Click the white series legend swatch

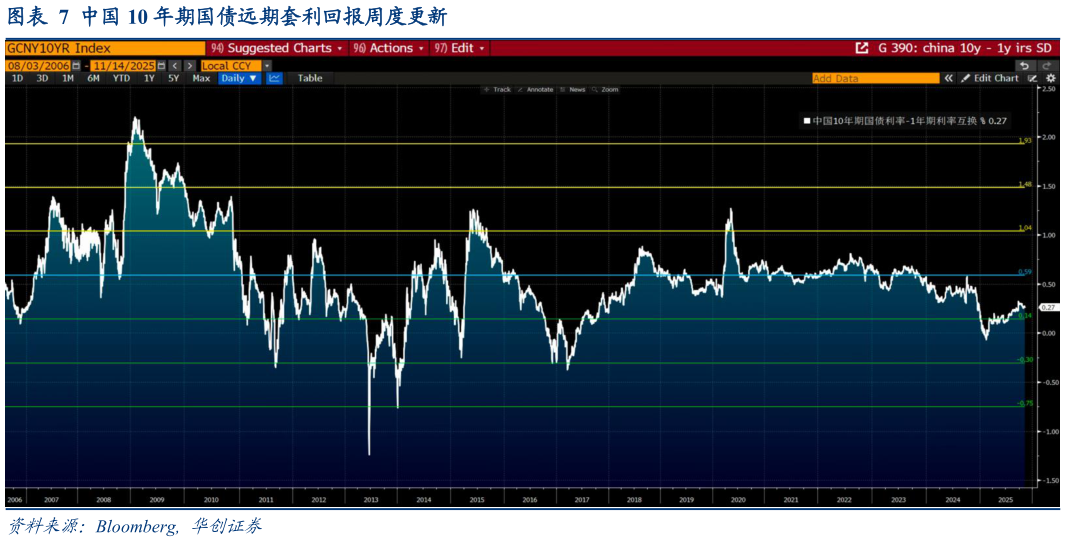click(806, 121)
